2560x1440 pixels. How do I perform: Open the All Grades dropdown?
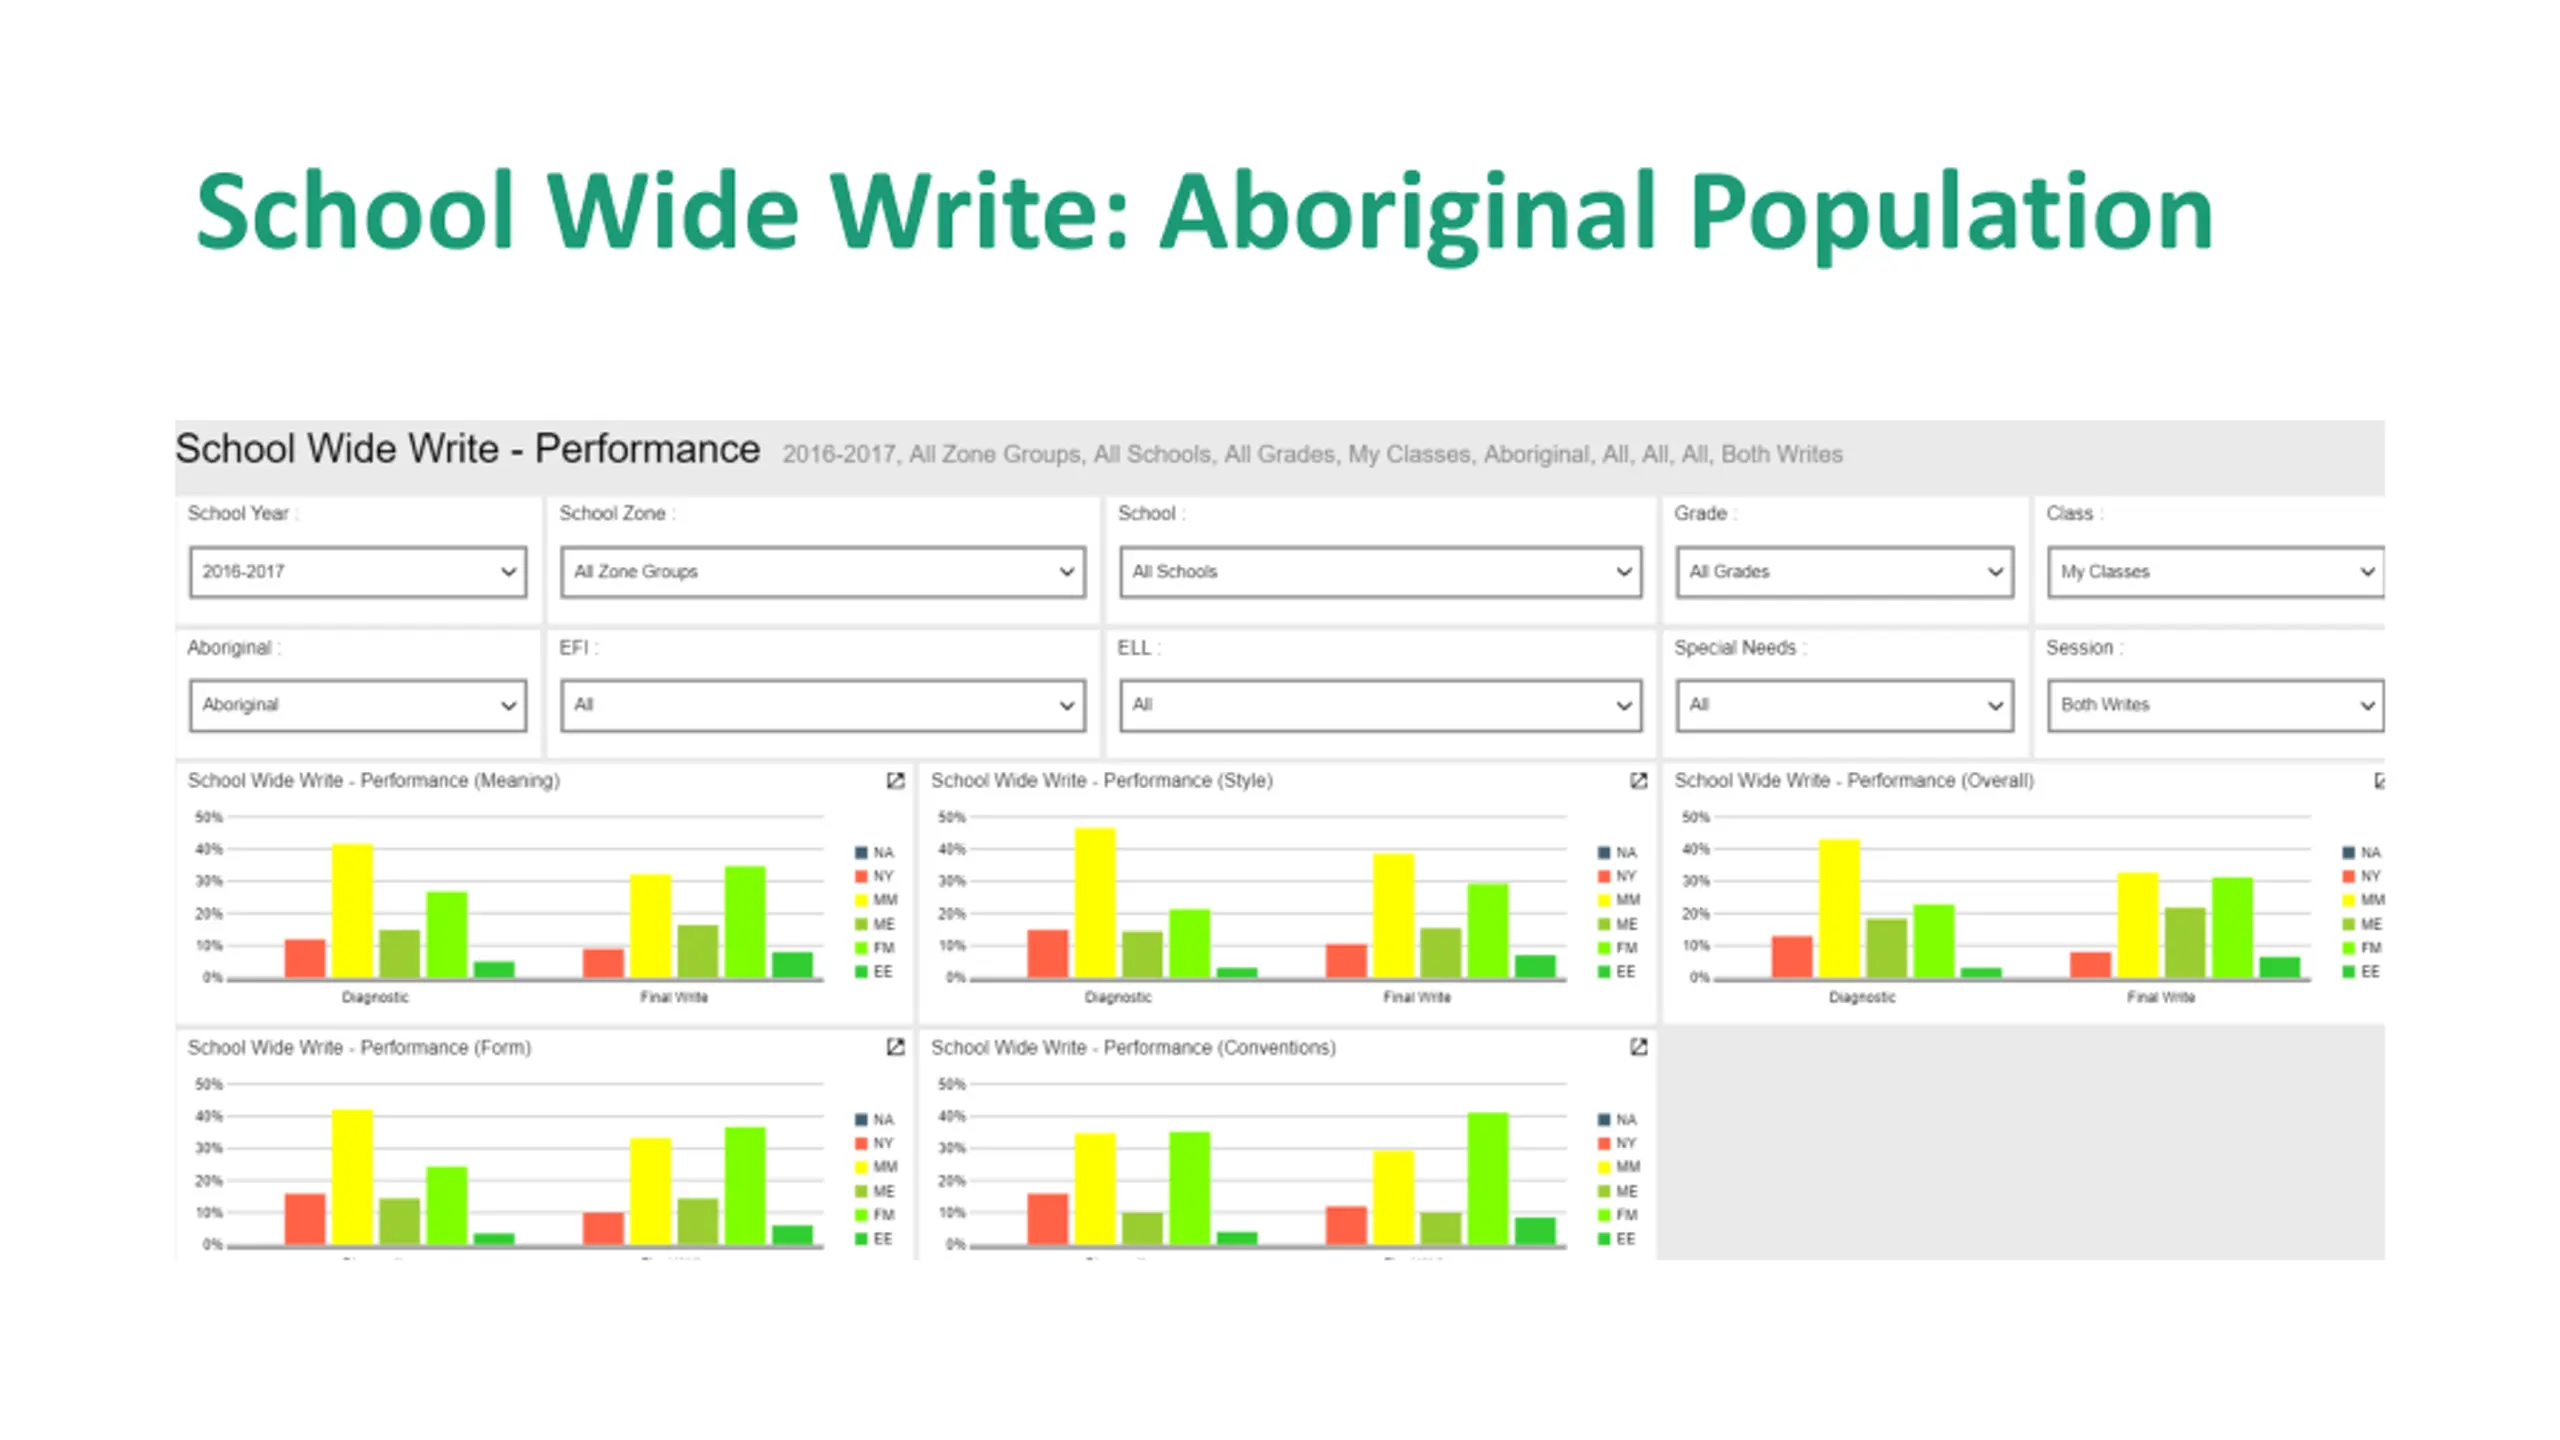[x=1844, y=572]
